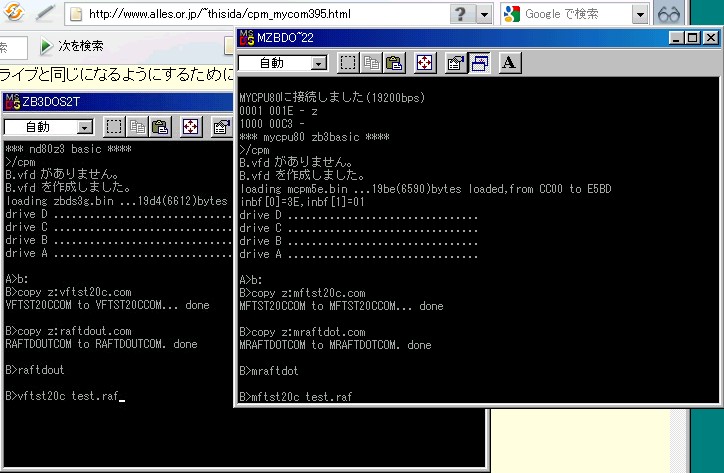The width and height of the screenshot is (724, 473).
Task: Click the Paste icon in MZBDO~22 toolbar
Action: pyautogui.click(x=394, y=63)
